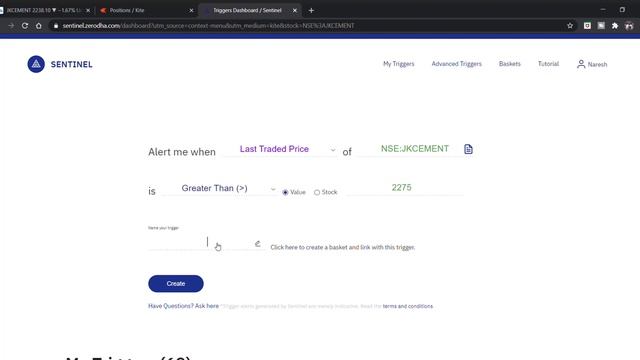
Task: Open Tutorial menu item
Action: click(x=548, y=64)
